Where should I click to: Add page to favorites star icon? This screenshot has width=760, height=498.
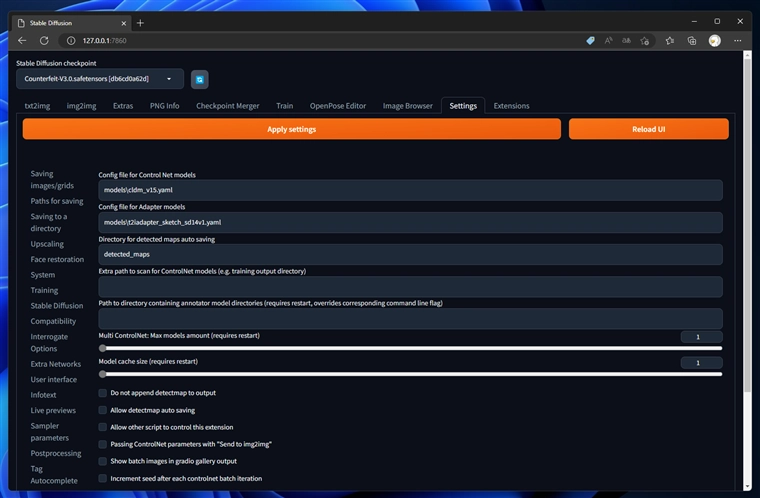(644, 41)
